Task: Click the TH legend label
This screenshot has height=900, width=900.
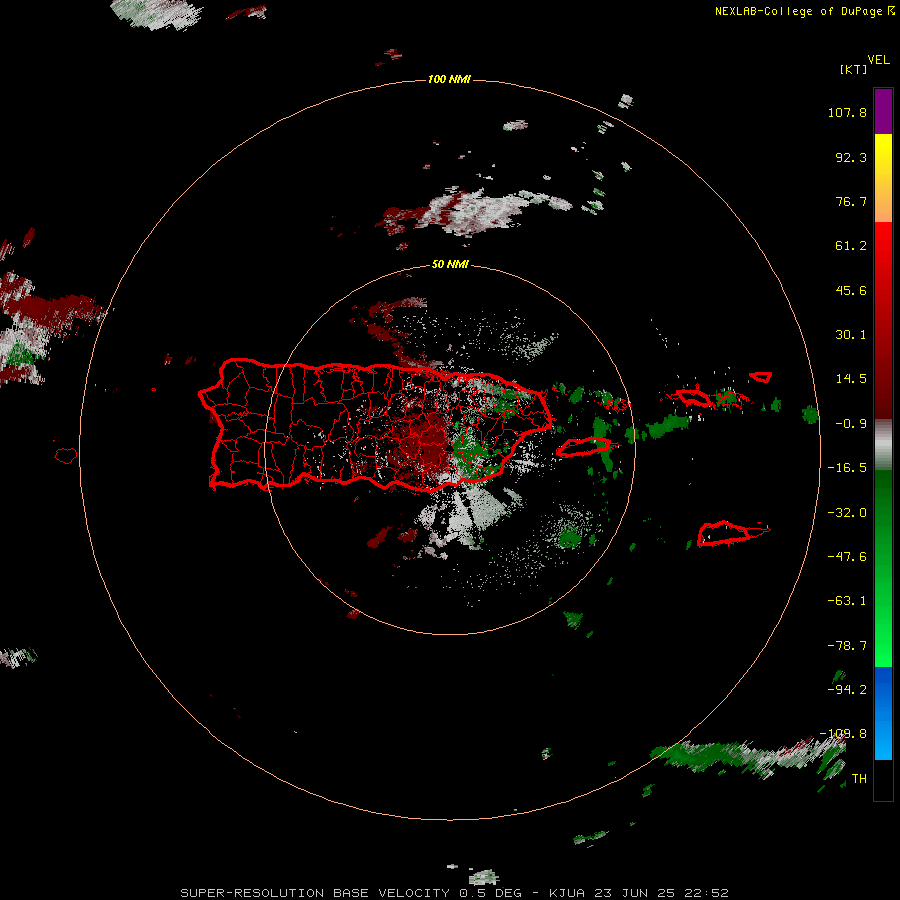Action: point(859,779)
